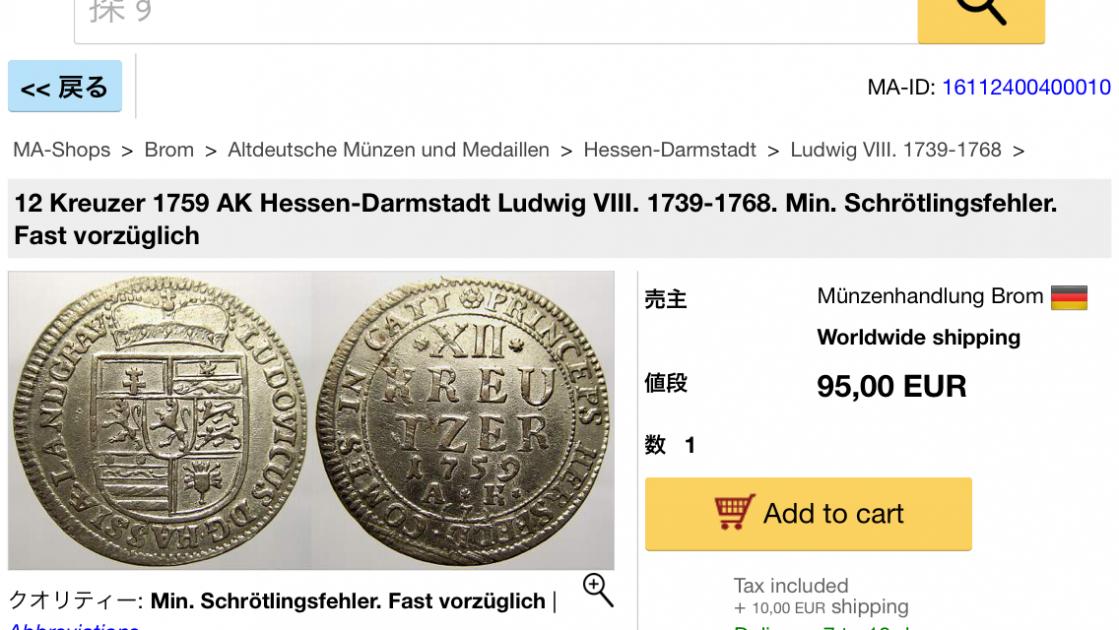
Task: Open the MA-ID 16112400400010 link
Action: [x=1026, y=87]
